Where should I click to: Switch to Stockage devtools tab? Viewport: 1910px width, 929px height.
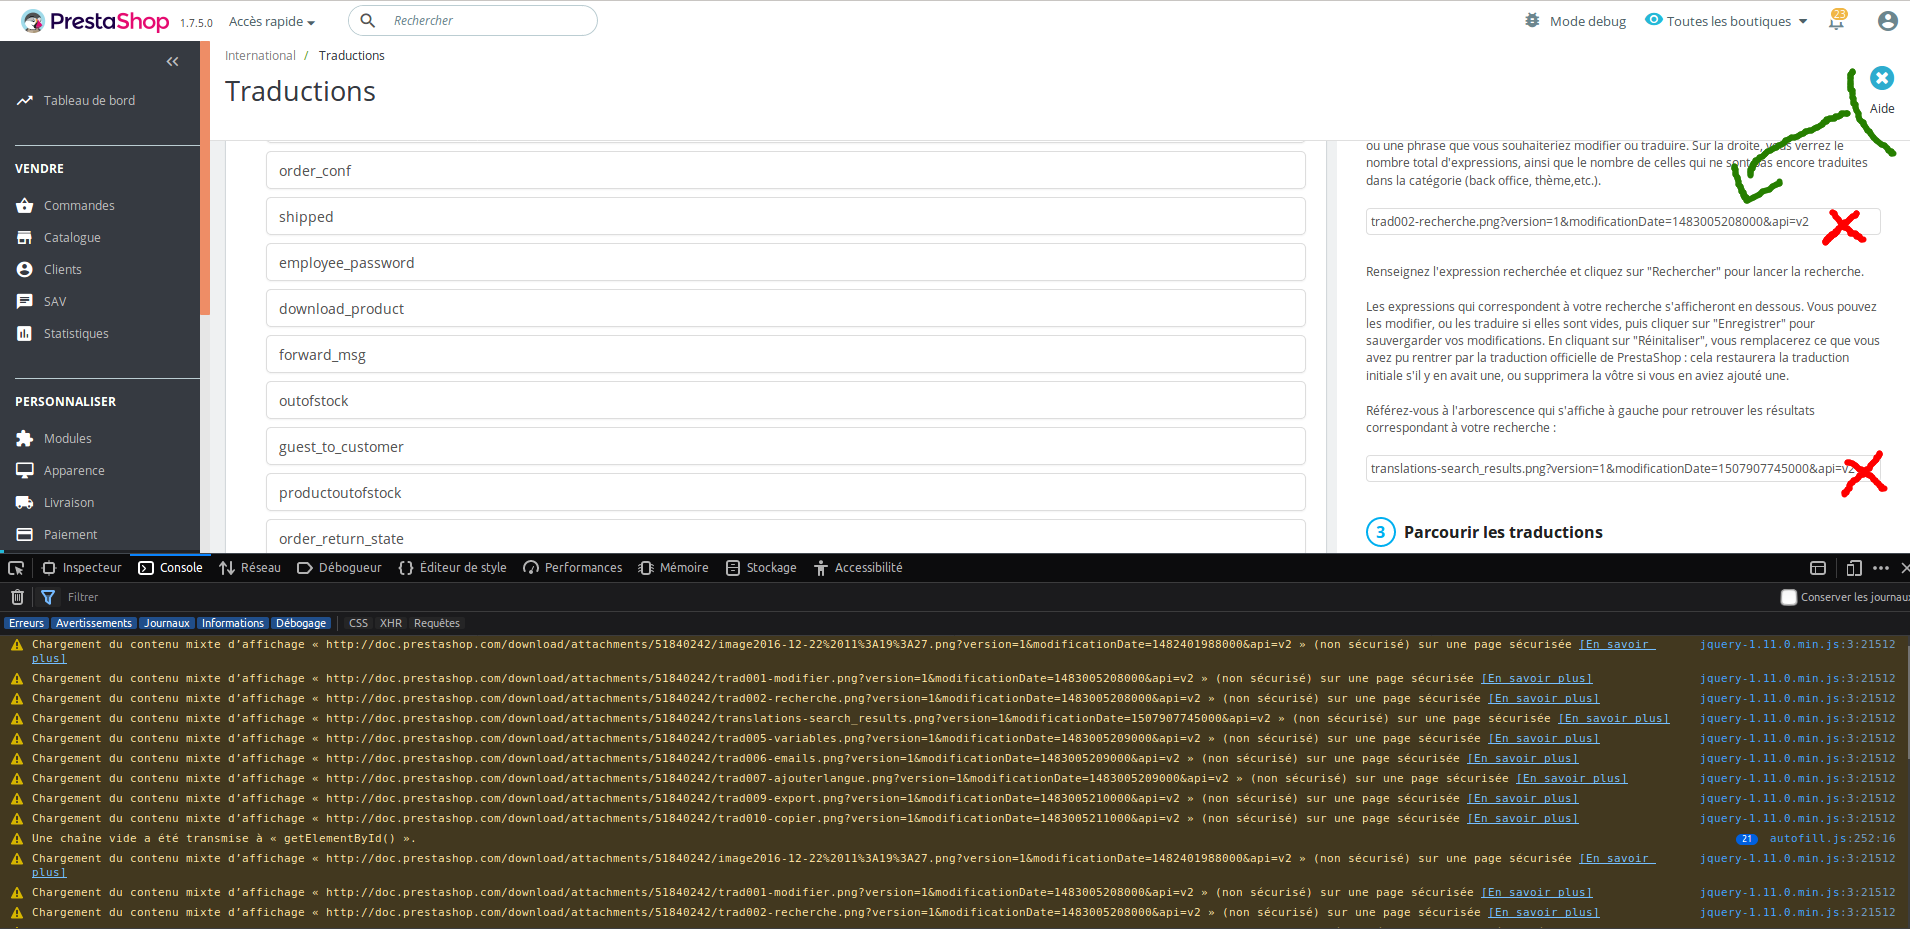tap(762, 568)
